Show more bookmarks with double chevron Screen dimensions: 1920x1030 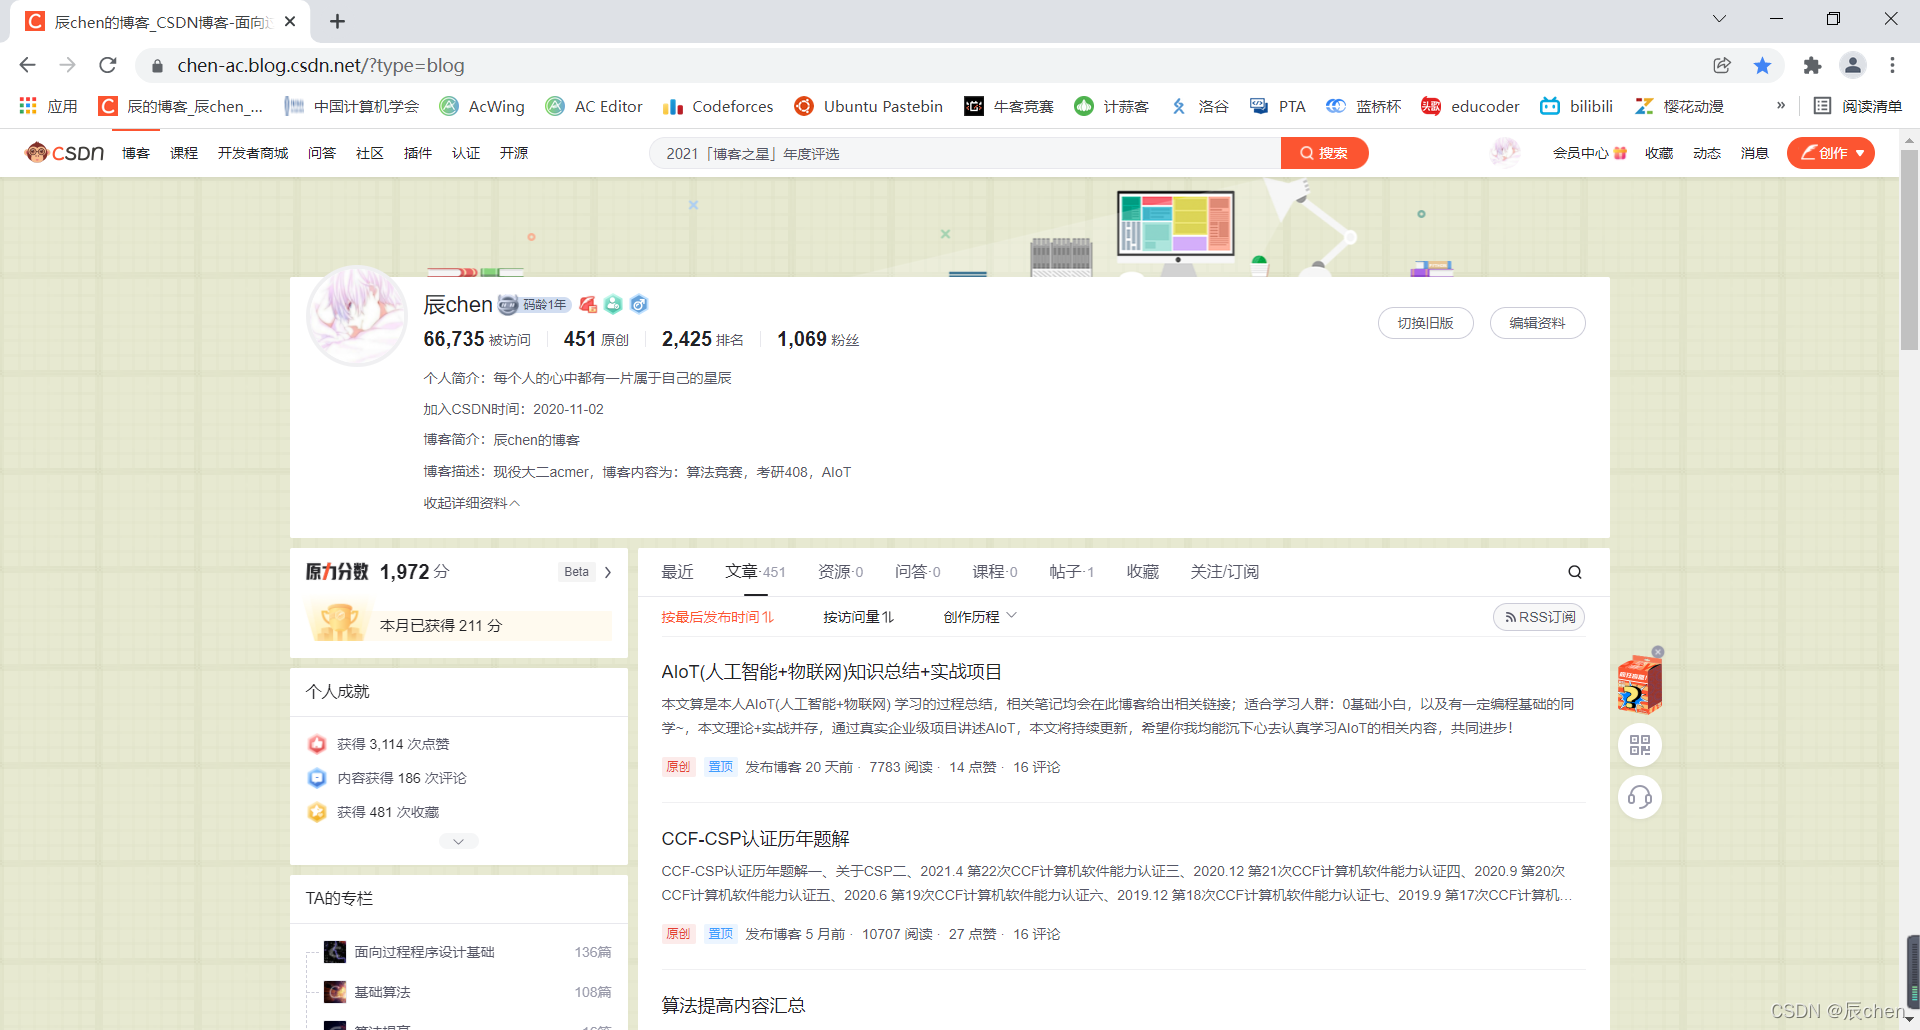[1781, 106]
